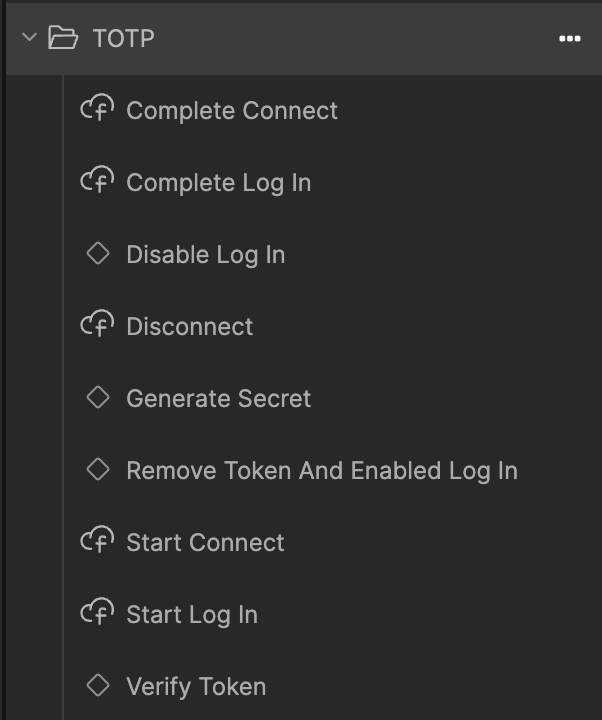The height and width of the screenshot is (720, 602).
Task: Click the Disconnect cloud function icon
Action: click(x=97, y=325)
